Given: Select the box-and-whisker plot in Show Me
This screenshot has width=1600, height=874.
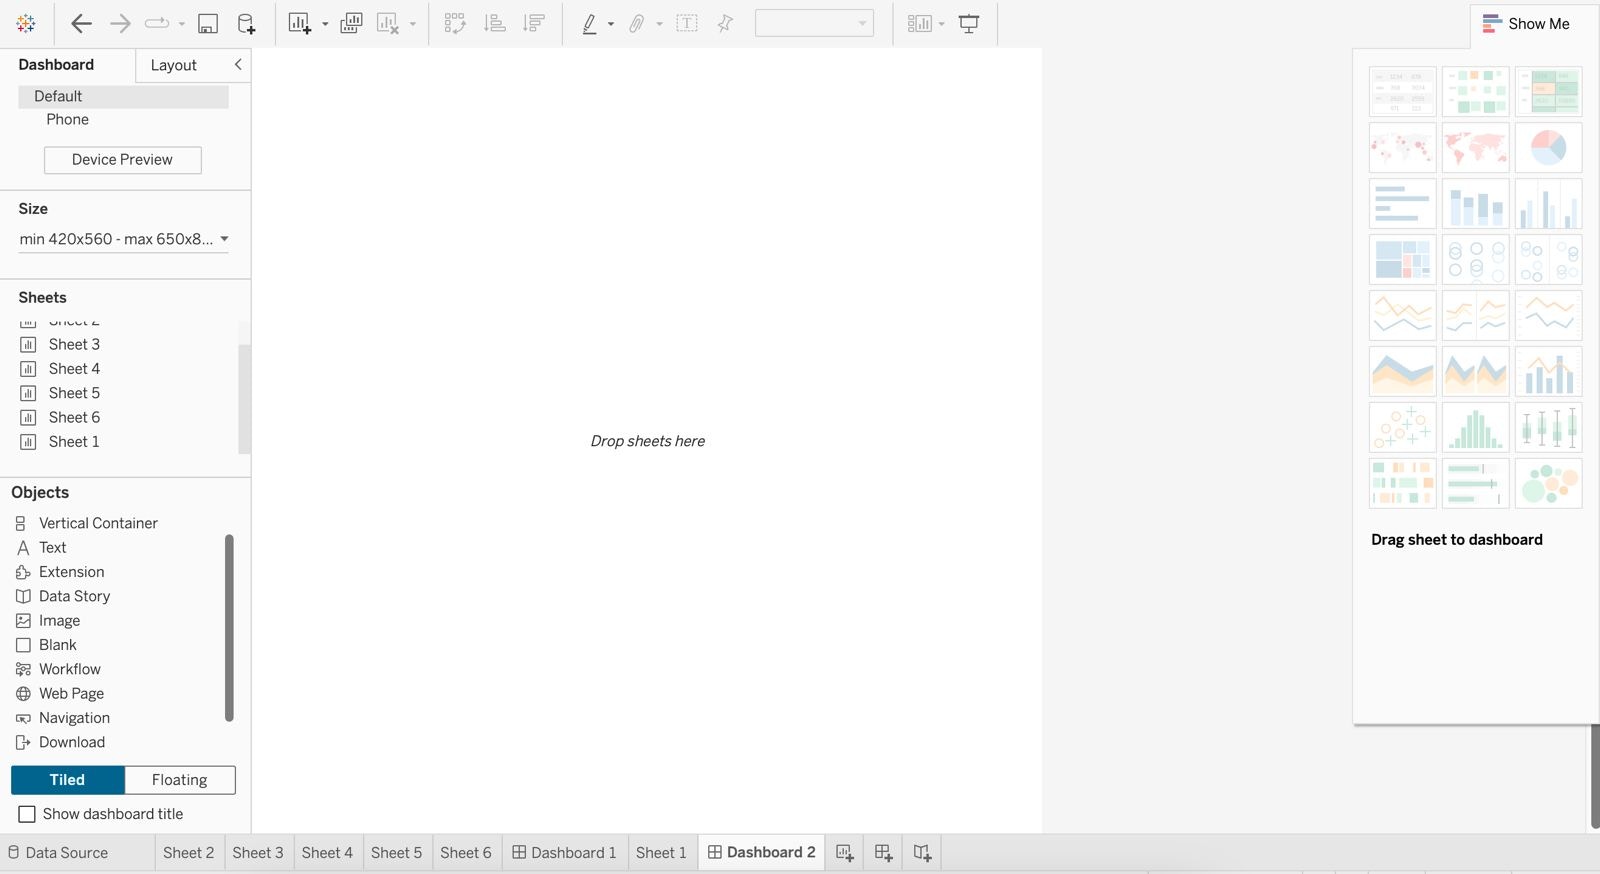Looking at the screenshot, I should (x=1548, y=427).
